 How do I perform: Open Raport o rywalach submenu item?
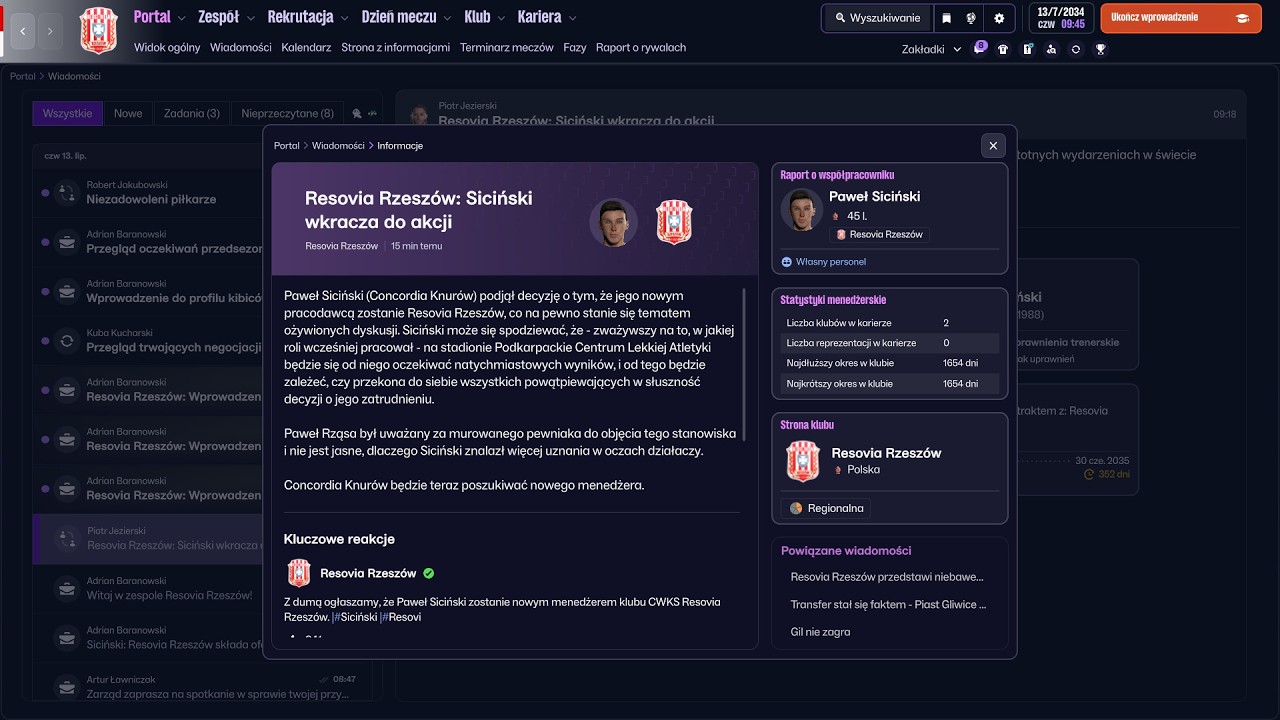641,47
